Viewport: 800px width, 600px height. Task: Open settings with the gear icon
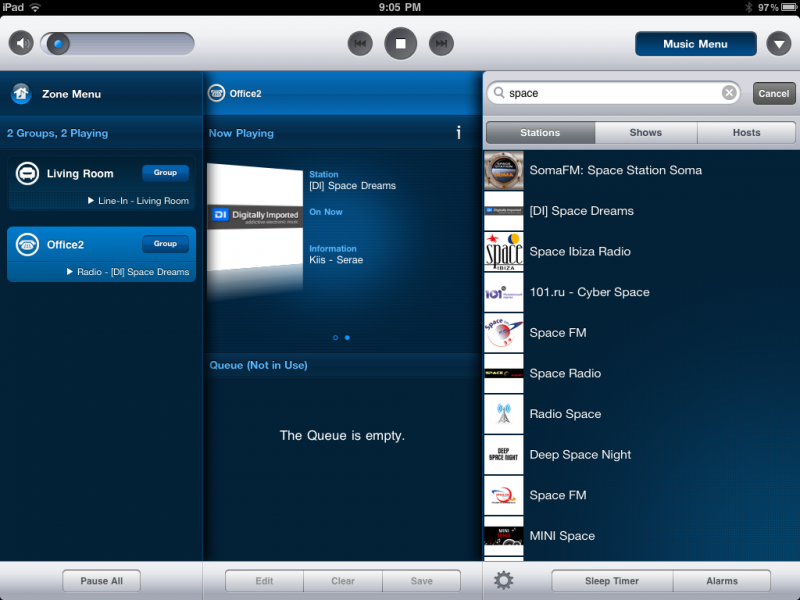click(x=504, y=581)
